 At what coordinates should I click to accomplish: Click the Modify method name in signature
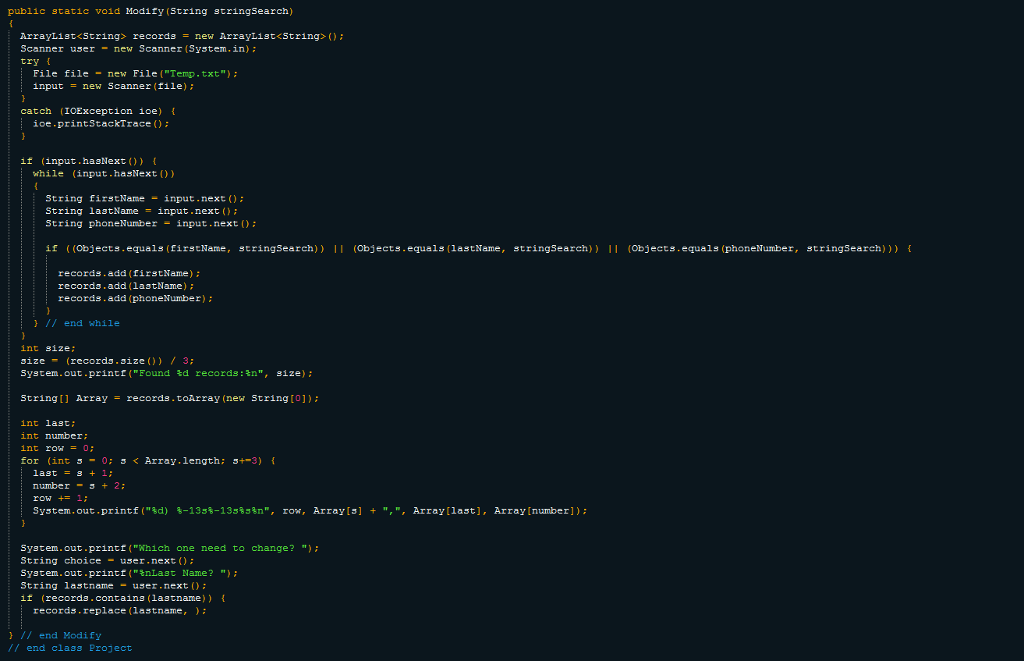click(143, 11)
